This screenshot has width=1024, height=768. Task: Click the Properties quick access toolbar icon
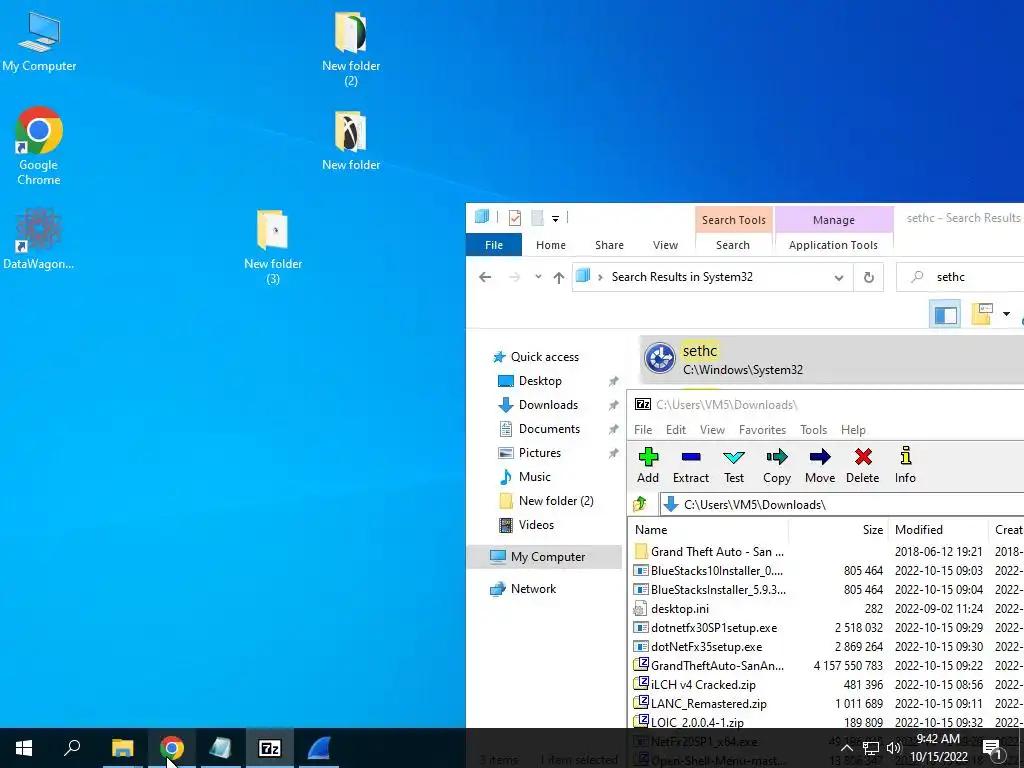515,217
